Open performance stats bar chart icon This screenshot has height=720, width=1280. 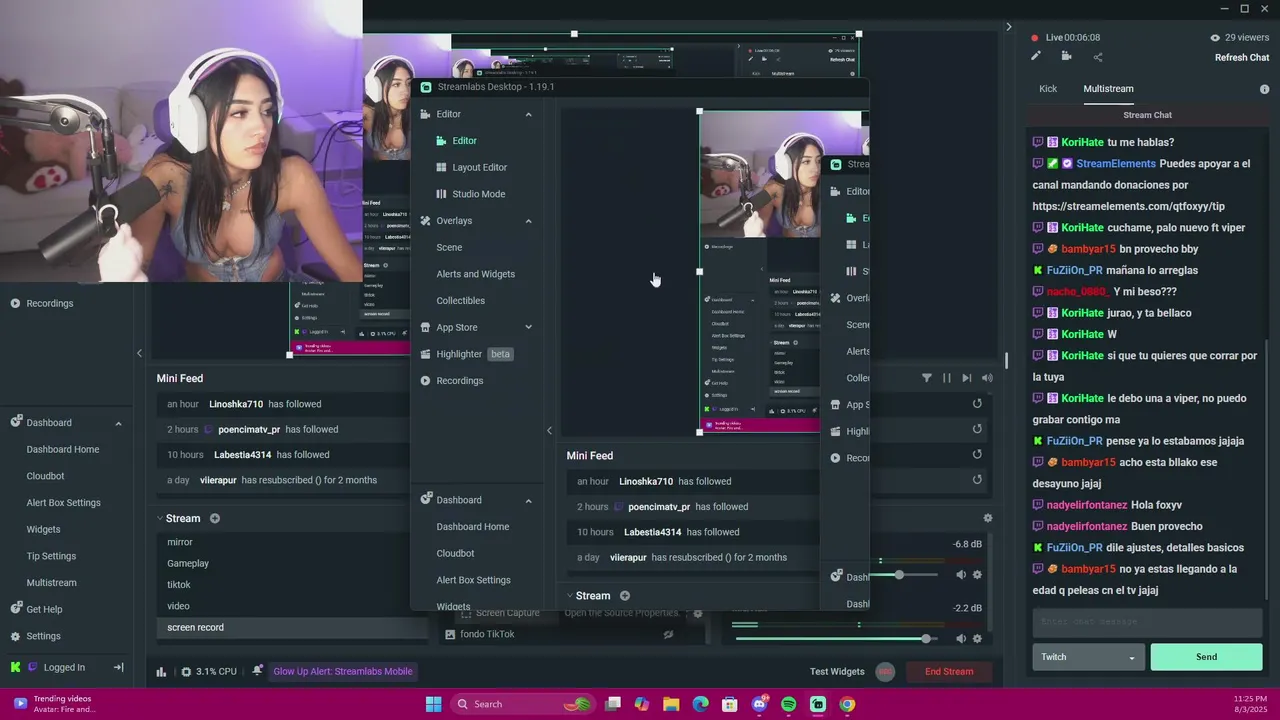pos(161,671)
